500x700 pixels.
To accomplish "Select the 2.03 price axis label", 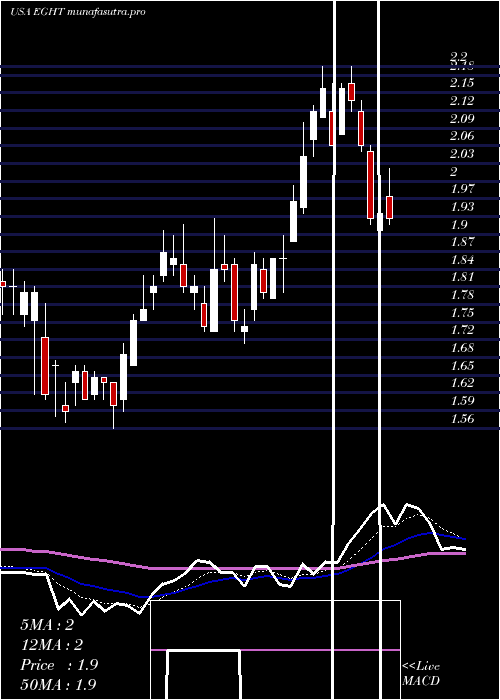I will pos(462,154).
